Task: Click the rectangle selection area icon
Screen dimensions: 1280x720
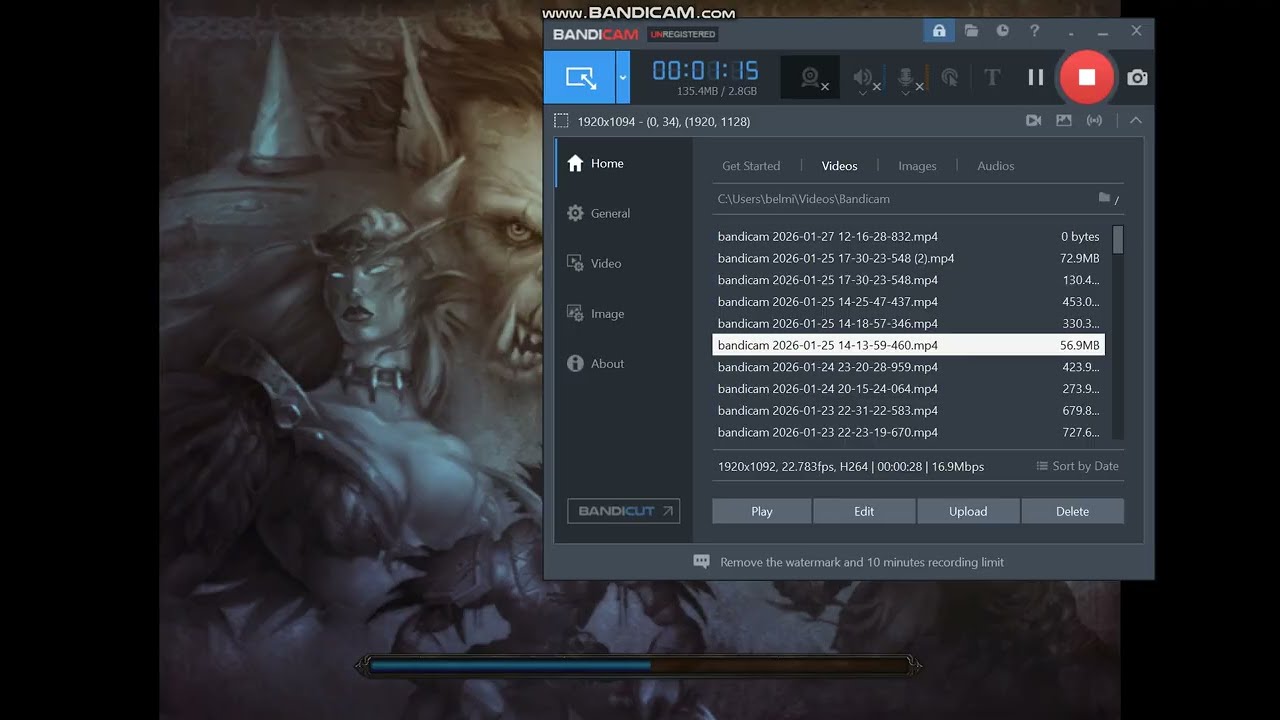Action: click(x=561, y=121)
